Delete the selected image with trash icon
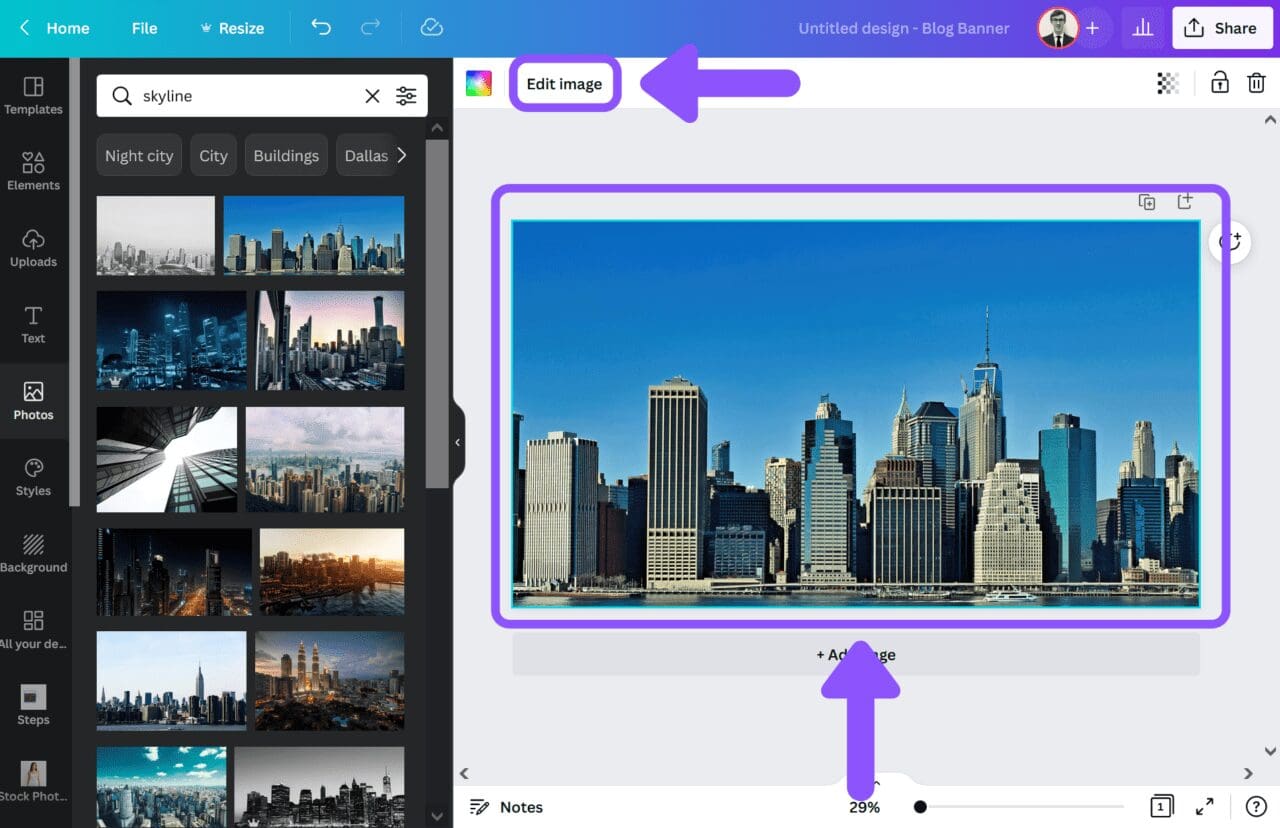 coord(1257,83)
